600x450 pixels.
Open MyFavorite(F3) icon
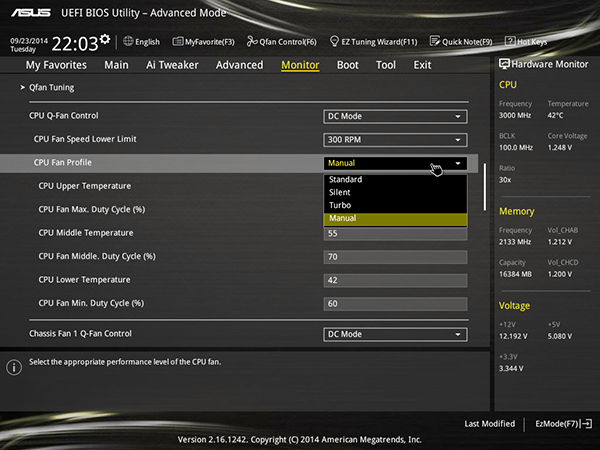click(178, 41)
